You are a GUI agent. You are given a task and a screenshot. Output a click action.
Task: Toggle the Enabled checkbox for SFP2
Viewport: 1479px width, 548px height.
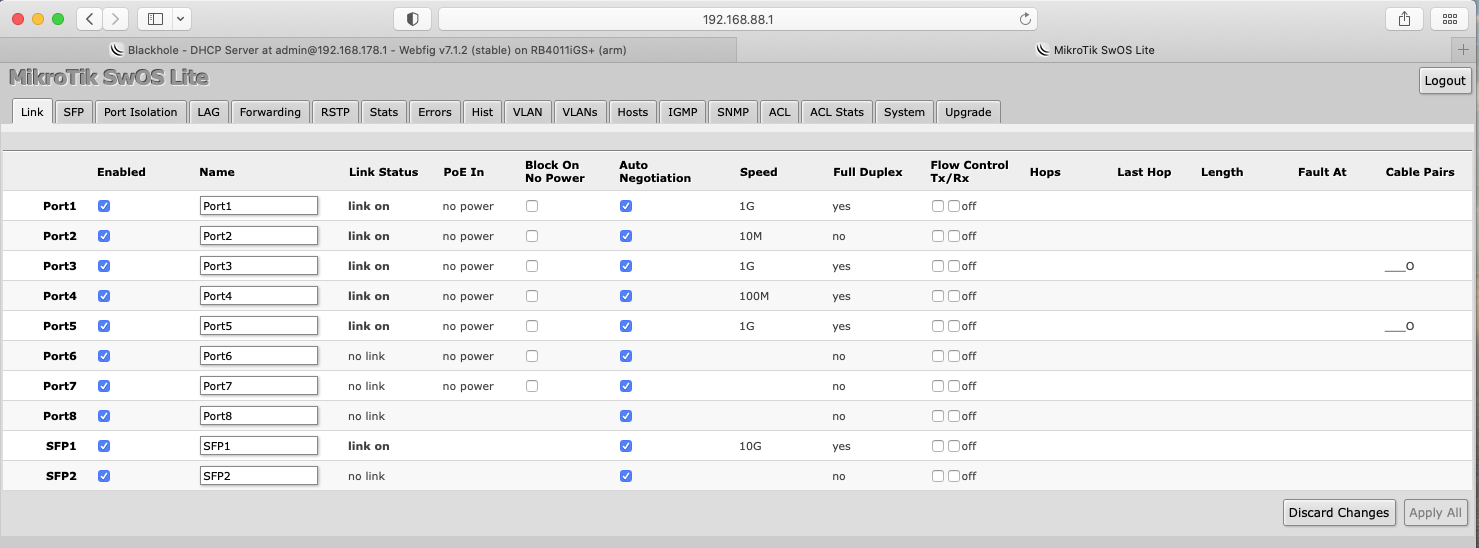[104, 476]
